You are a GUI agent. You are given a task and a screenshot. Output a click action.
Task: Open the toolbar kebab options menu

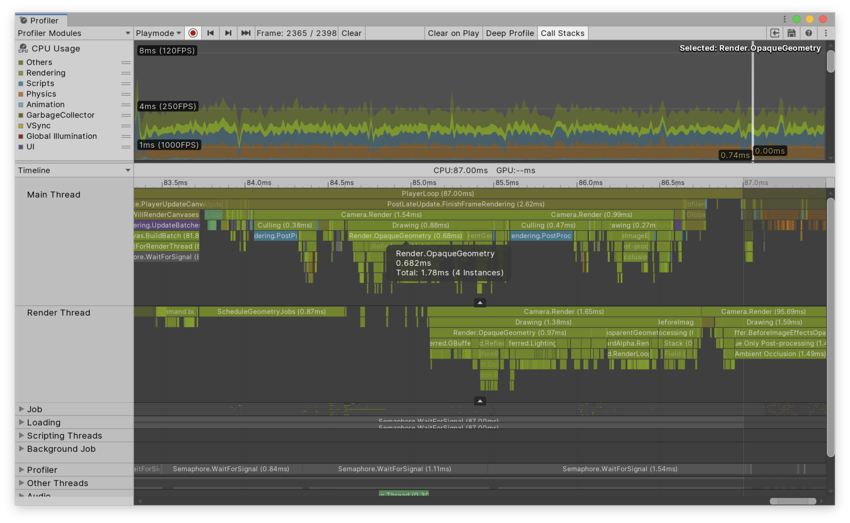(826, 33)
